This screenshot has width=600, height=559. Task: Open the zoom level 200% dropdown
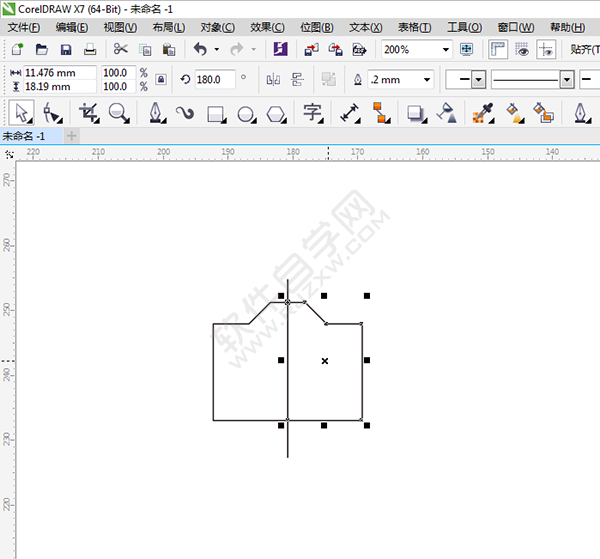[445, 49]
